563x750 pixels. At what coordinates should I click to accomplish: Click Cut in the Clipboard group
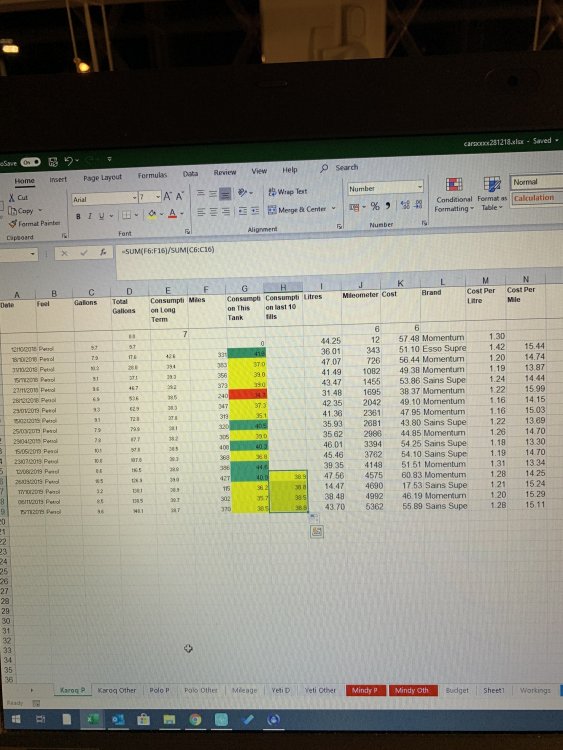19,198
